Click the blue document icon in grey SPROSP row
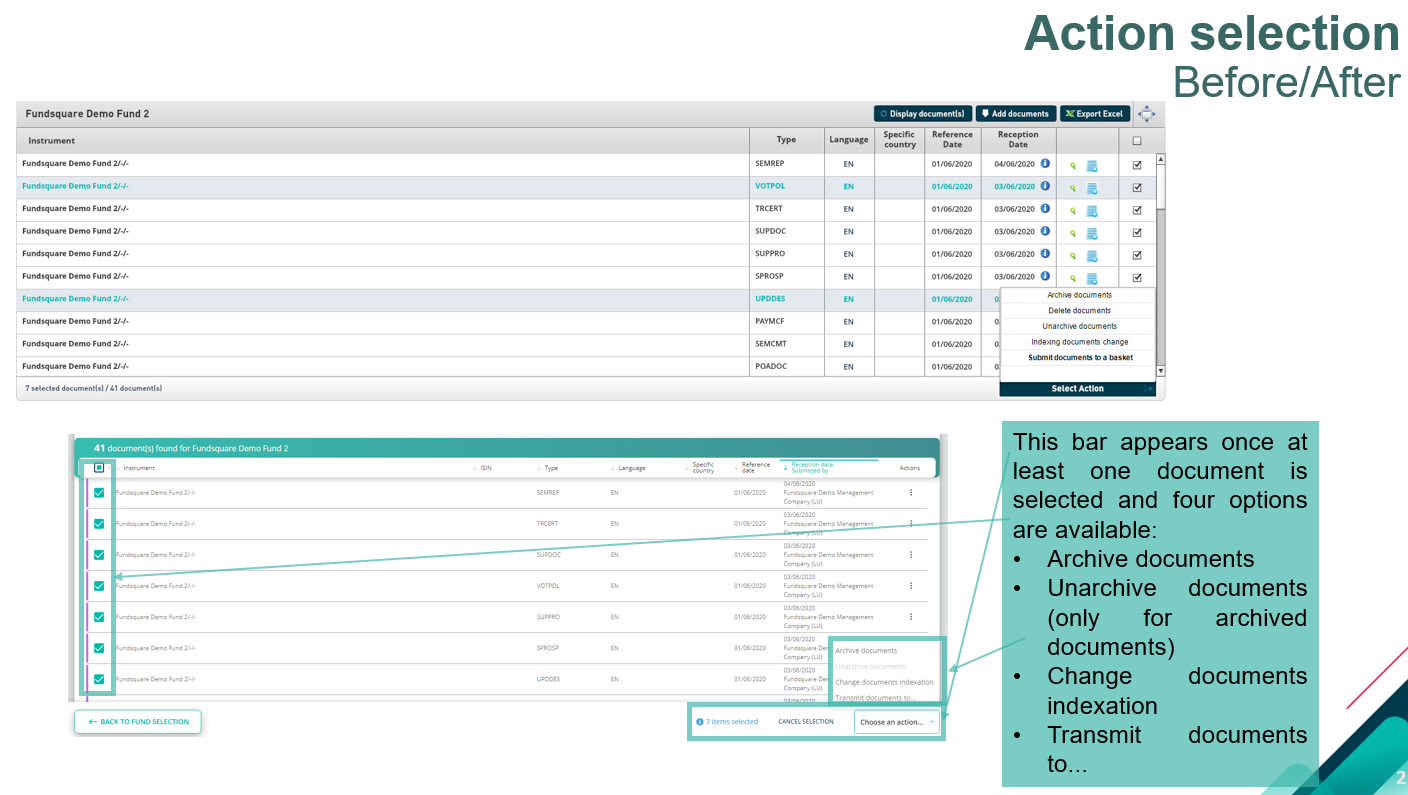 1092,279
